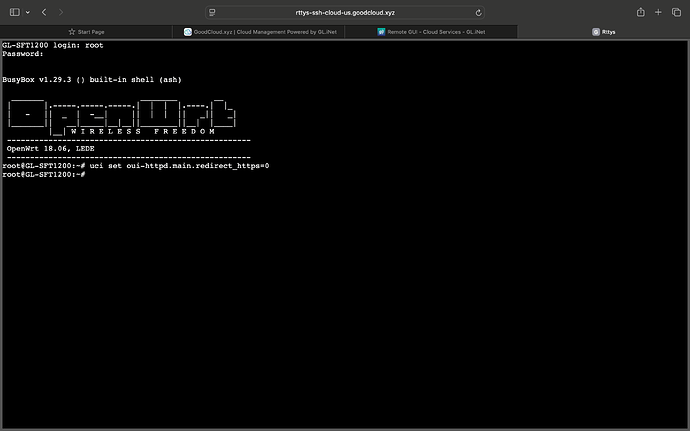Click the address bar URL field

pyautogui.click(x=345, y=12)
